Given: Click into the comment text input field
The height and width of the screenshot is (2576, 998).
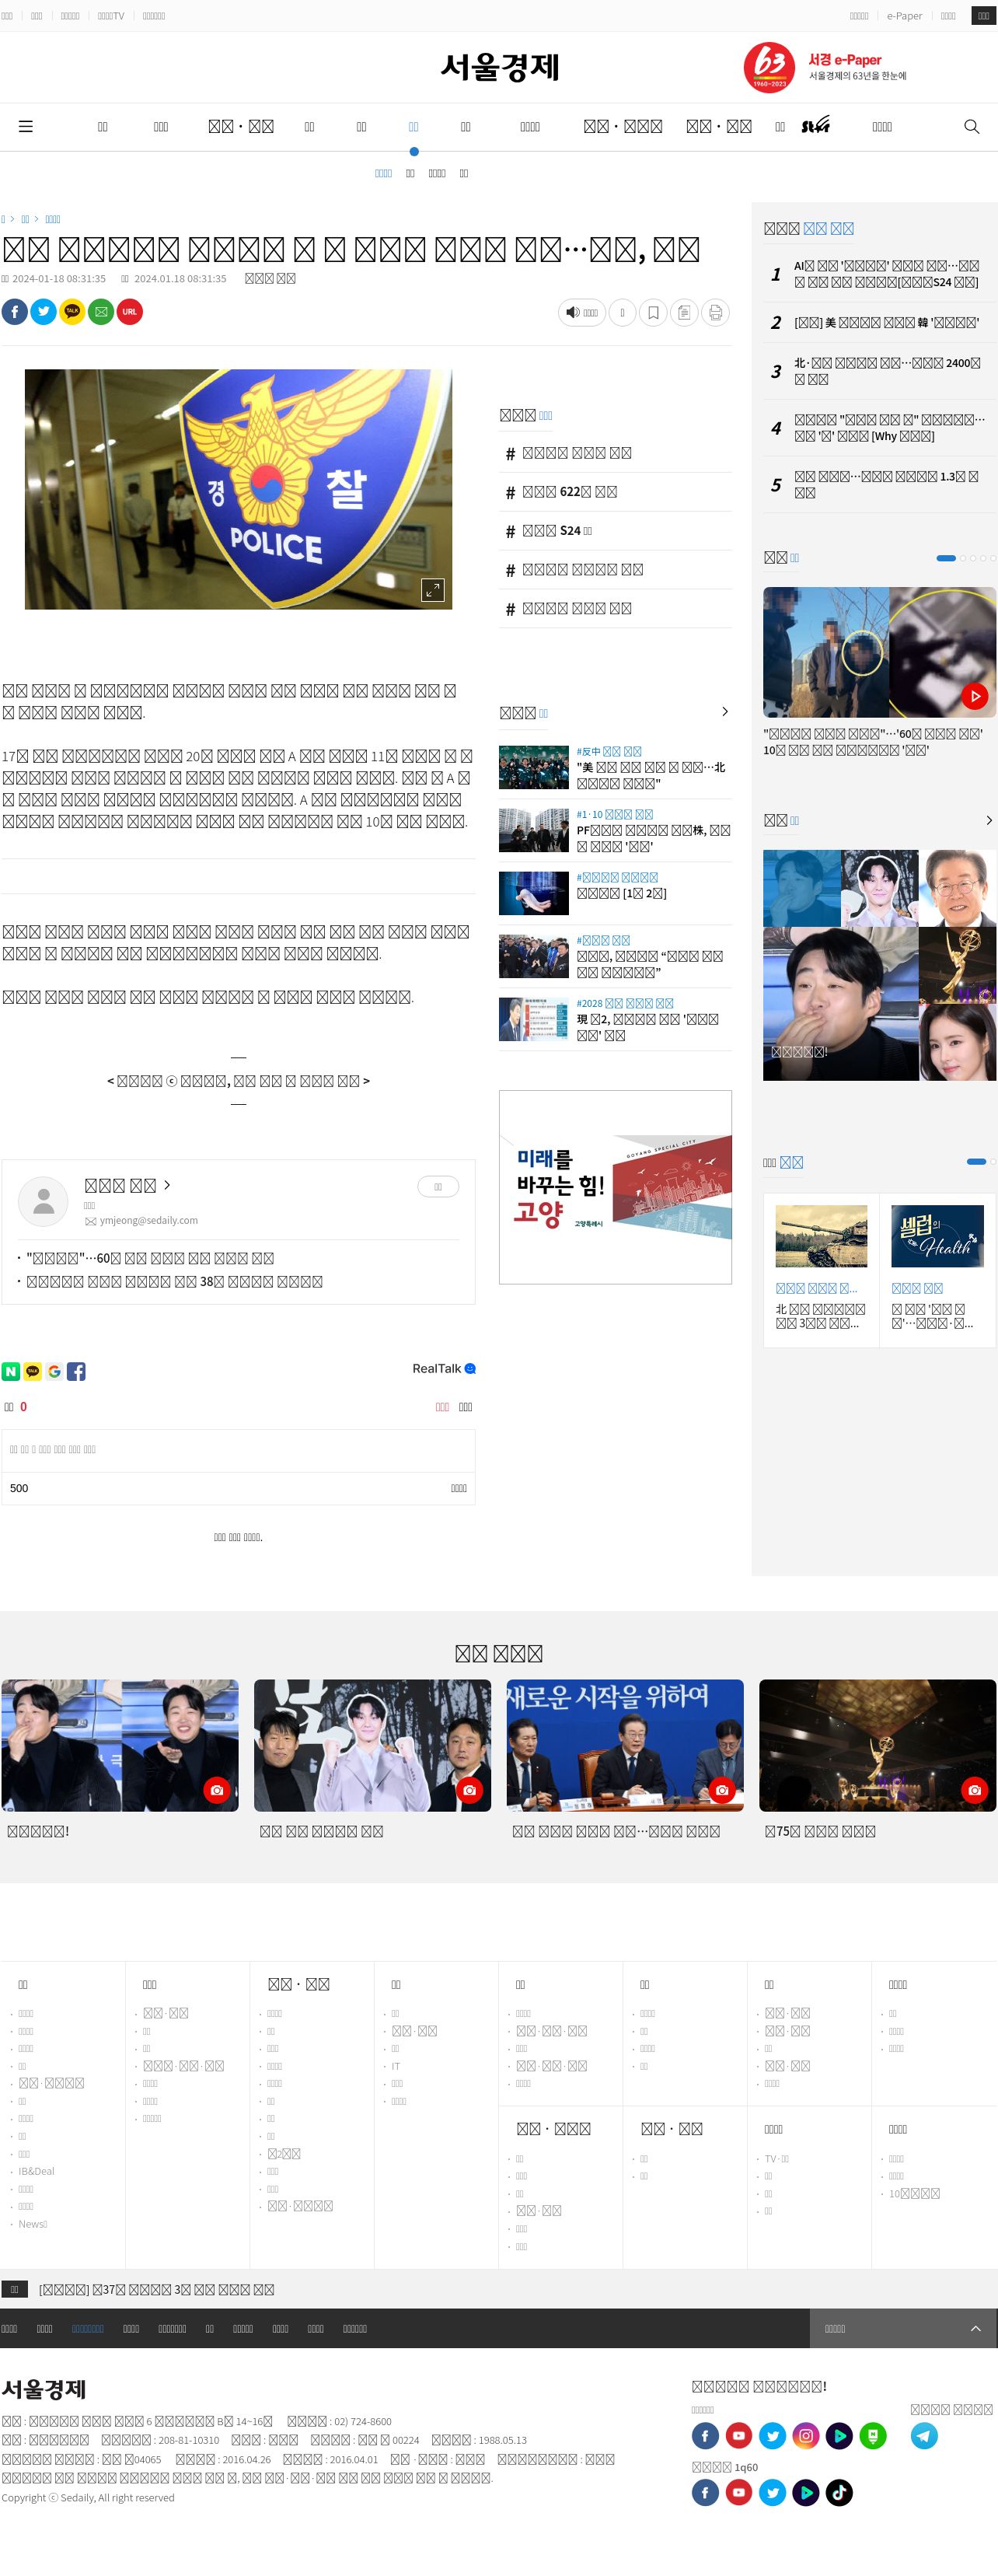Looking at the screenshot, I should click(x=238, y=1450).
